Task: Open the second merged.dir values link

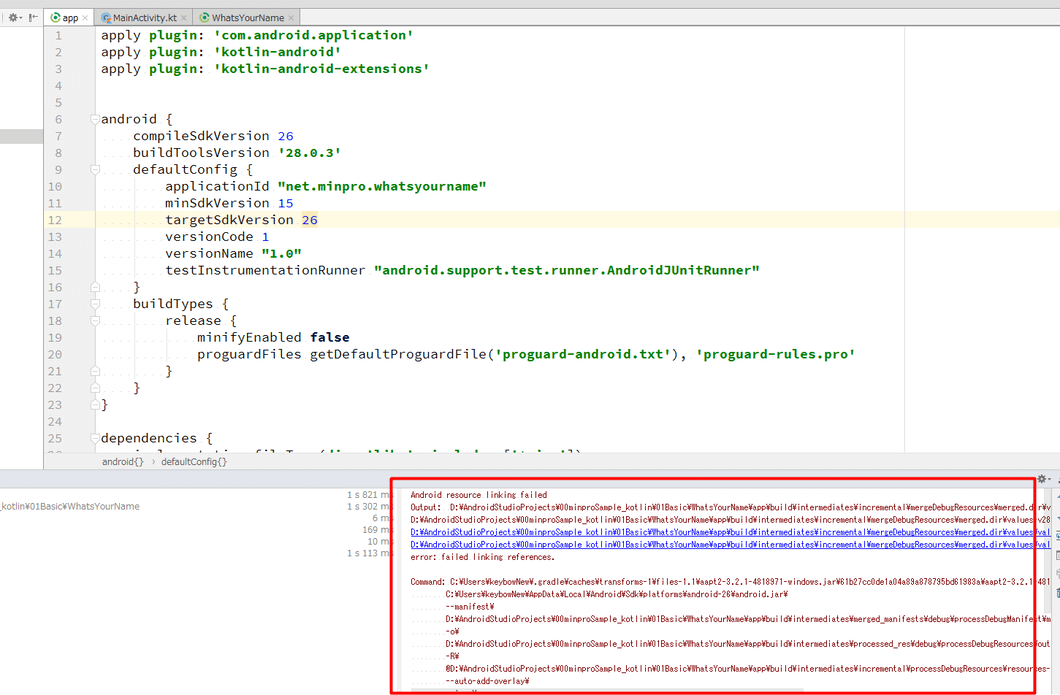Action: click(700, 544)
